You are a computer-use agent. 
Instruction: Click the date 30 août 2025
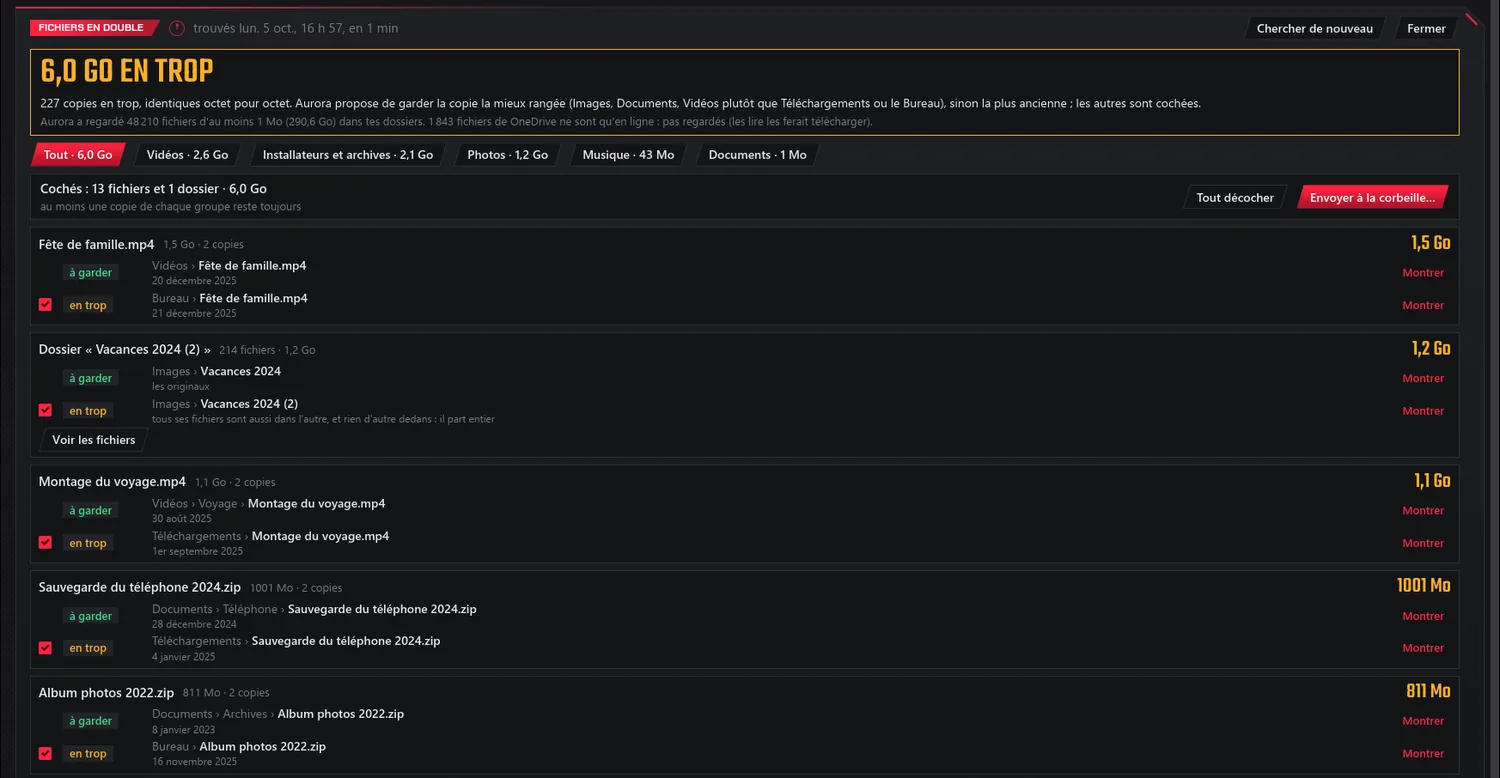pos(182,518)
